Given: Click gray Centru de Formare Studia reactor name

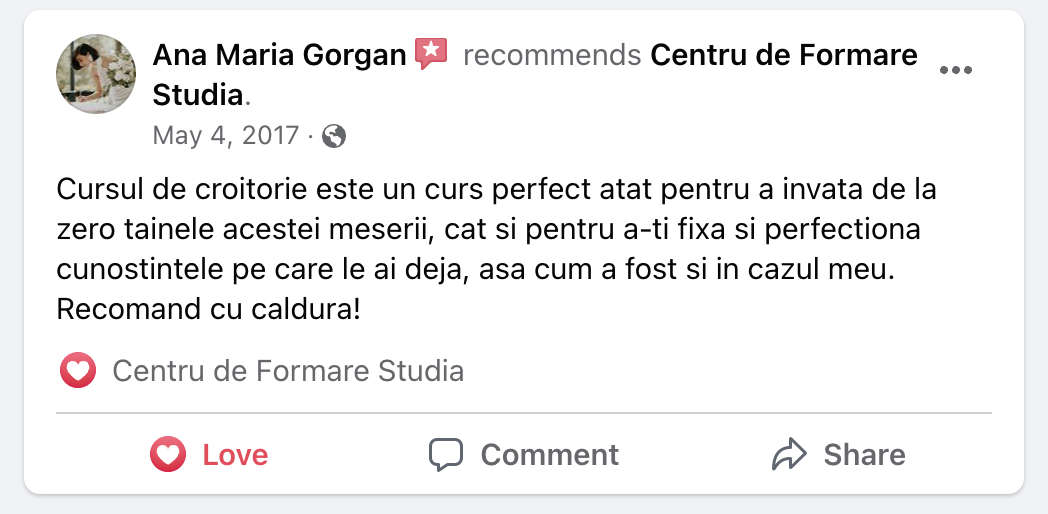Looking at the screenshot, I should click(288, 372).
